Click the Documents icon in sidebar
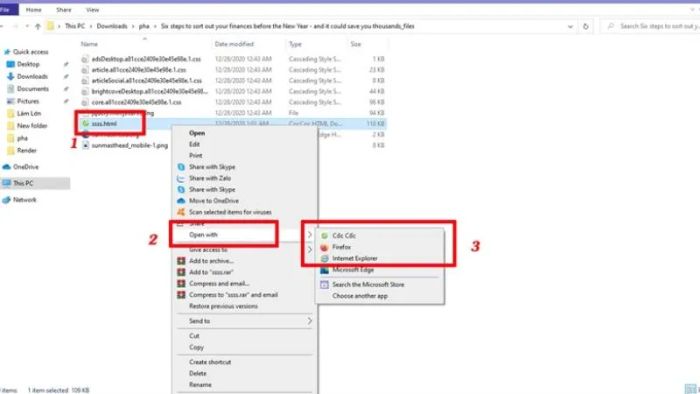The height and width of the screenshot is (394, 700). coord(11,89)
